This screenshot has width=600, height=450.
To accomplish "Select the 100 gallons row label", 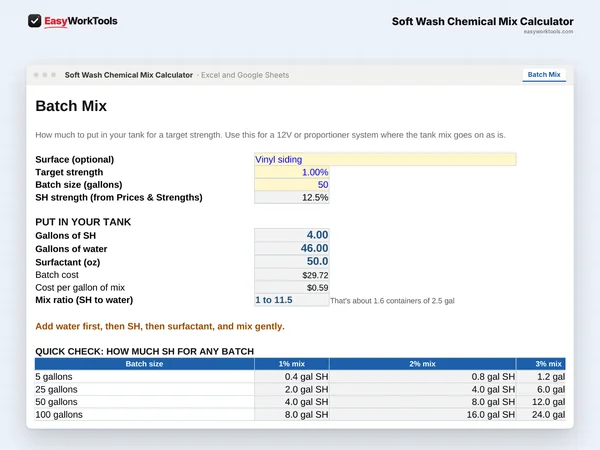I will click(59, 414).
